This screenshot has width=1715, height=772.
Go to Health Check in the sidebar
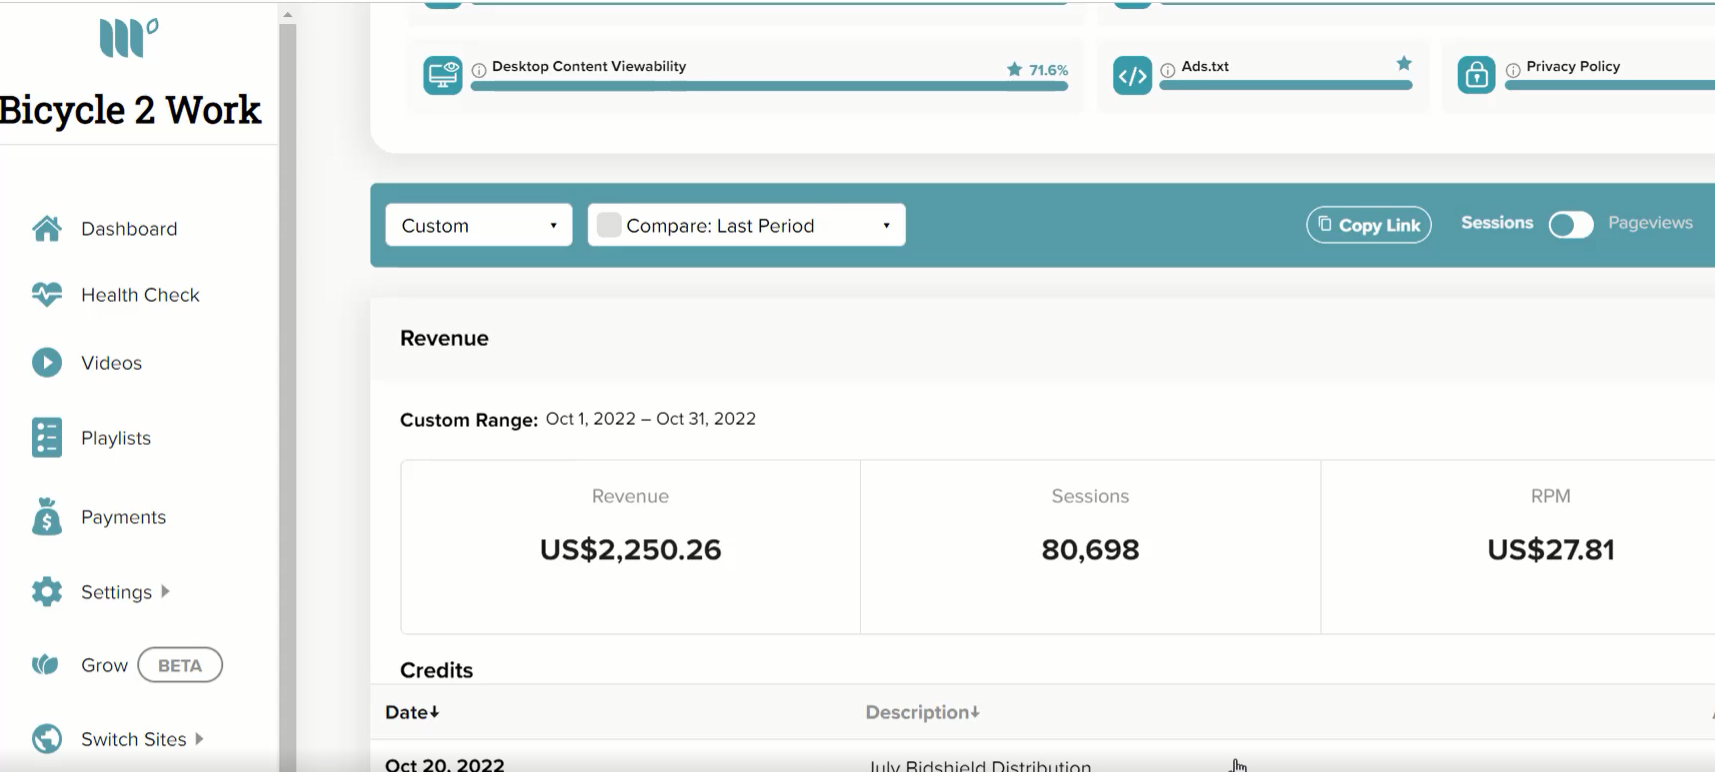(140, 295)
